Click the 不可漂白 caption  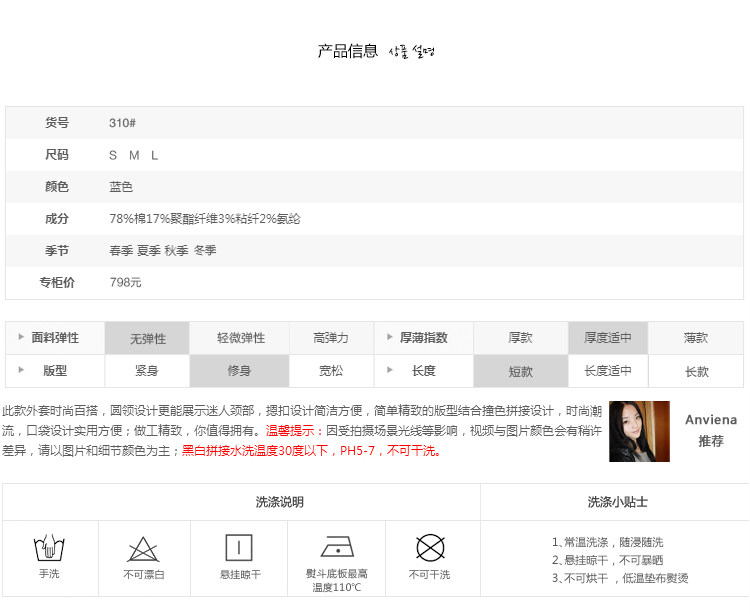(143, 574)
